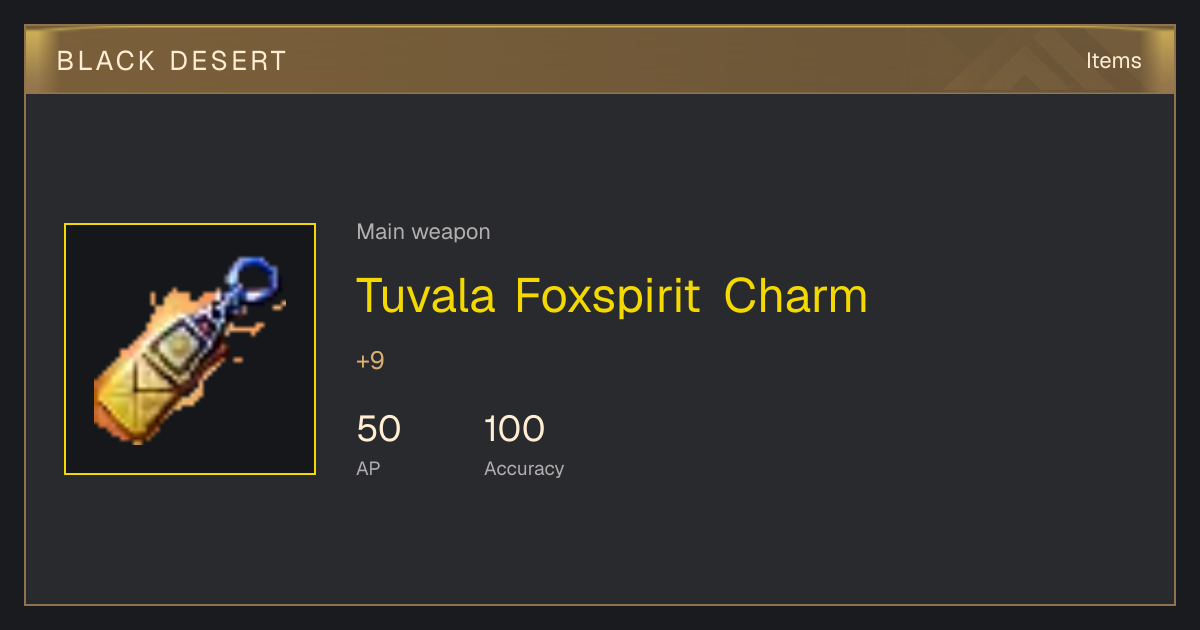Screen dimensions: 1200x630
Task: Click the word Foxspirit in the item name
Action: coord(608,296)
